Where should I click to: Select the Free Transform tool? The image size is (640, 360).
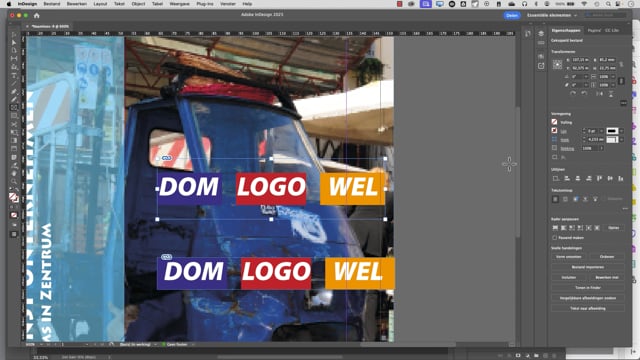click(14, 132)
